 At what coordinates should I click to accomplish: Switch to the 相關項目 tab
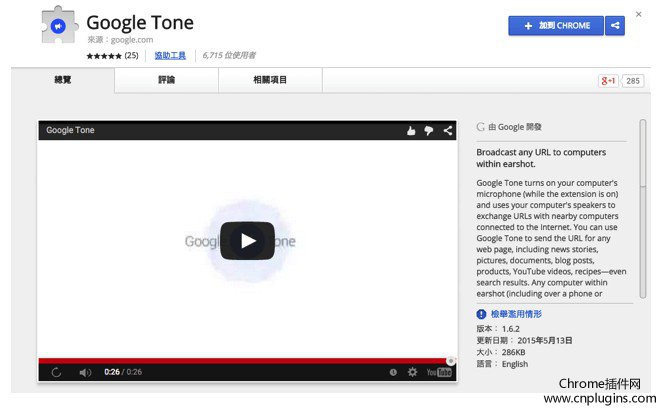pos(270,80)
